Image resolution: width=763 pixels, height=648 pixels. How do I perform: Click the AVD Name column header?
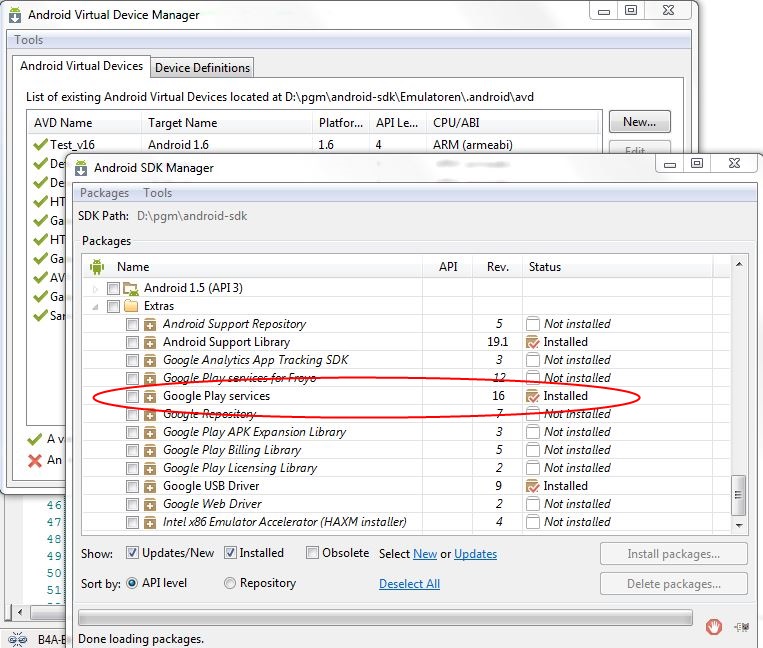click(x=84, y=123)
